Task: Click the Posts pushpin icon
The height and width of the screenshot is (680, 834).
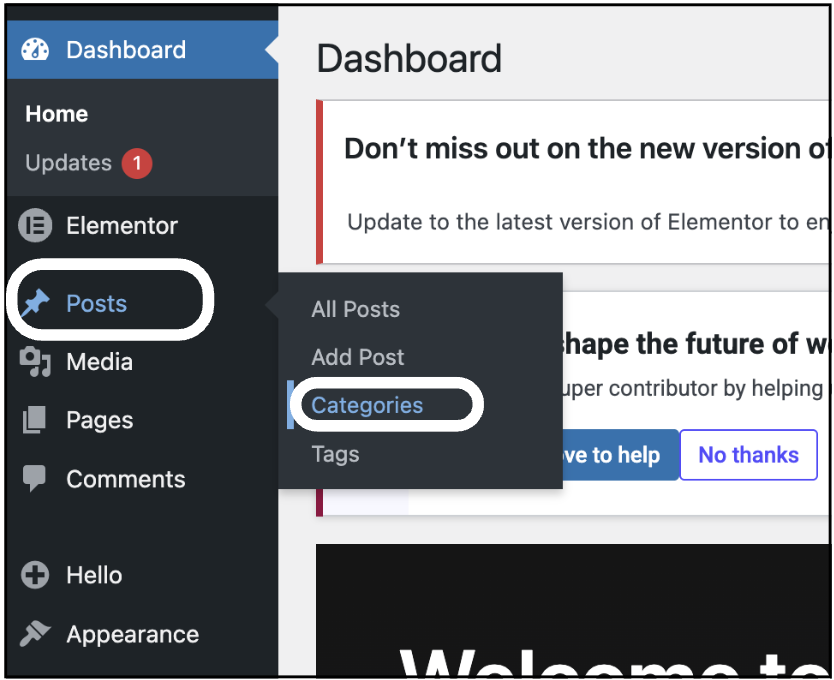Action: click(35, 303)
